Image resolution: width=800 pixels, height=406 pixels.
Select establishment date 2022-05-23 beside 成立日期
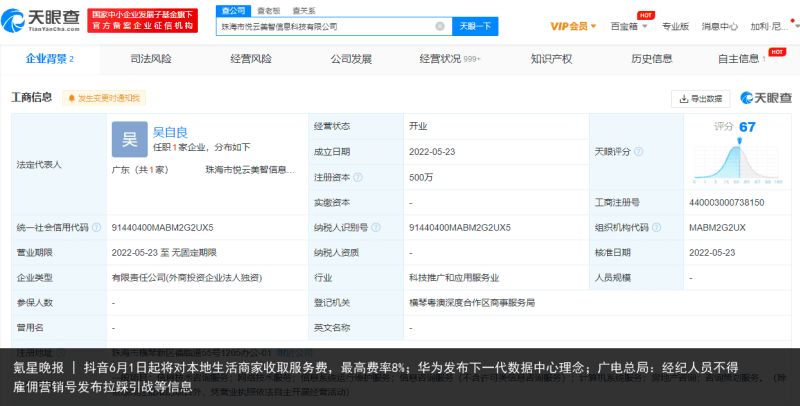432,151
